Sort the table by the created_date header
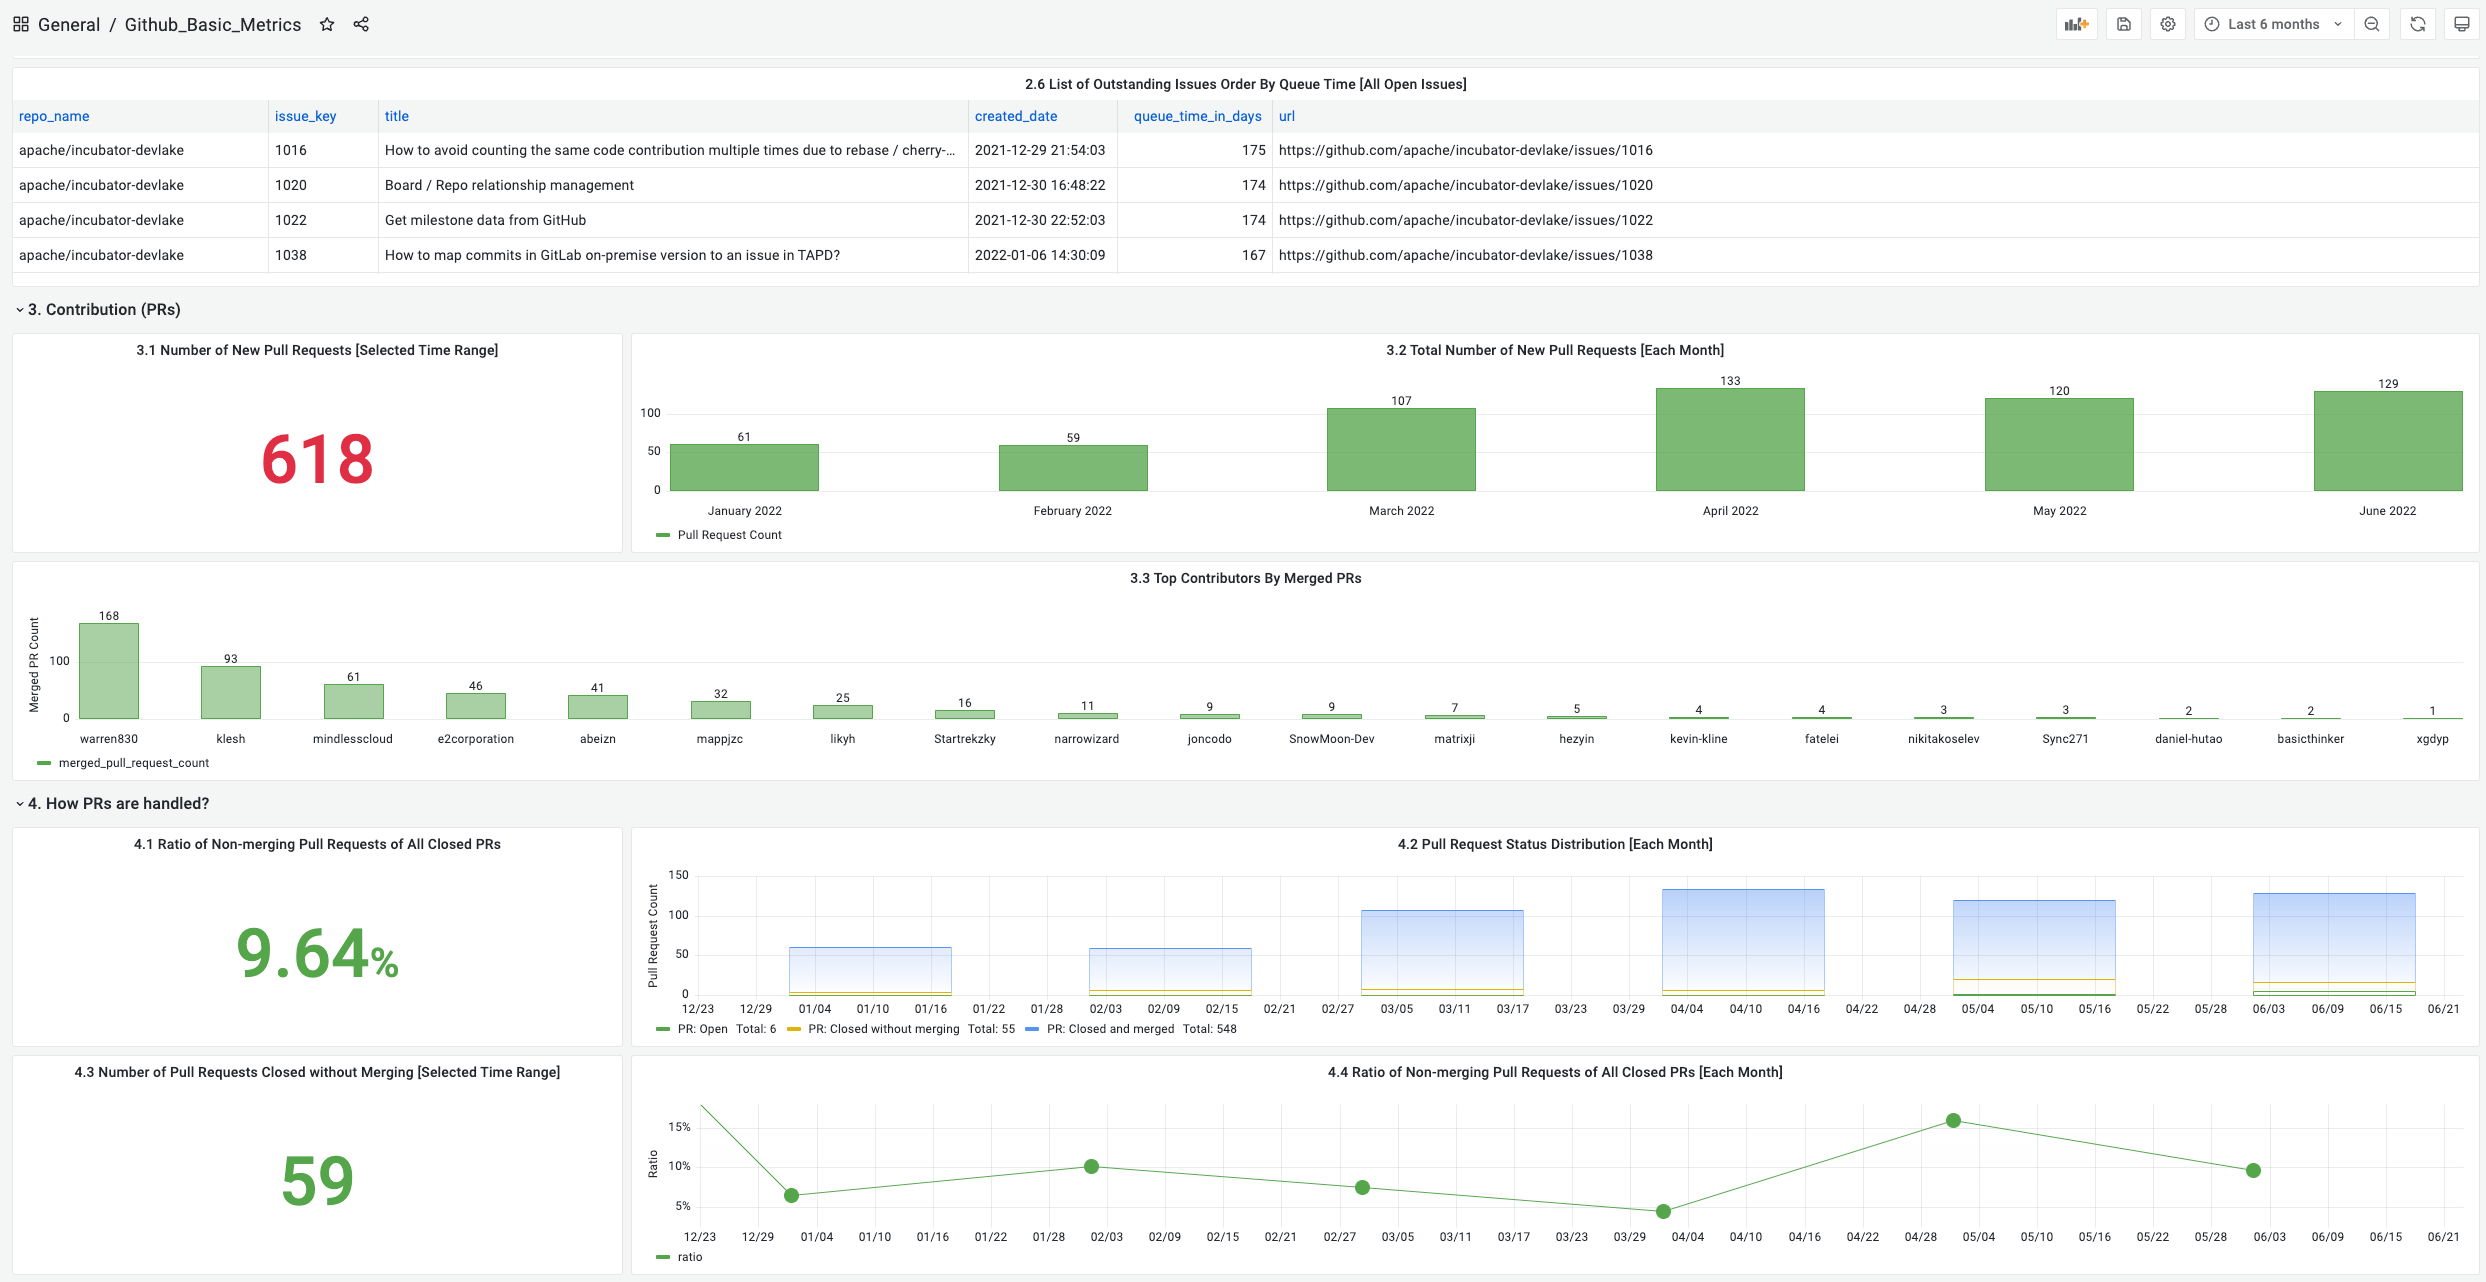Viewport: 2486px width, 1282px height. (1015, 116)
